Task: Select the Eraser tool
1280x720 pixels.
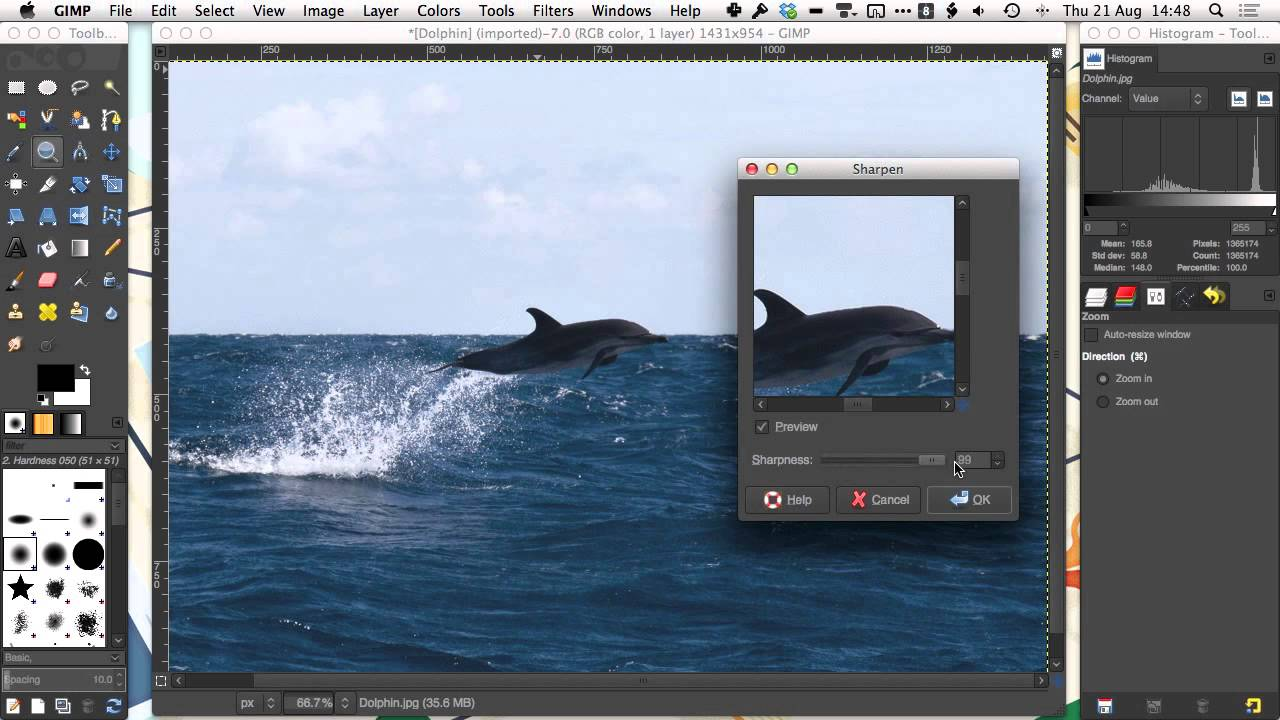Action: [47, 280]
